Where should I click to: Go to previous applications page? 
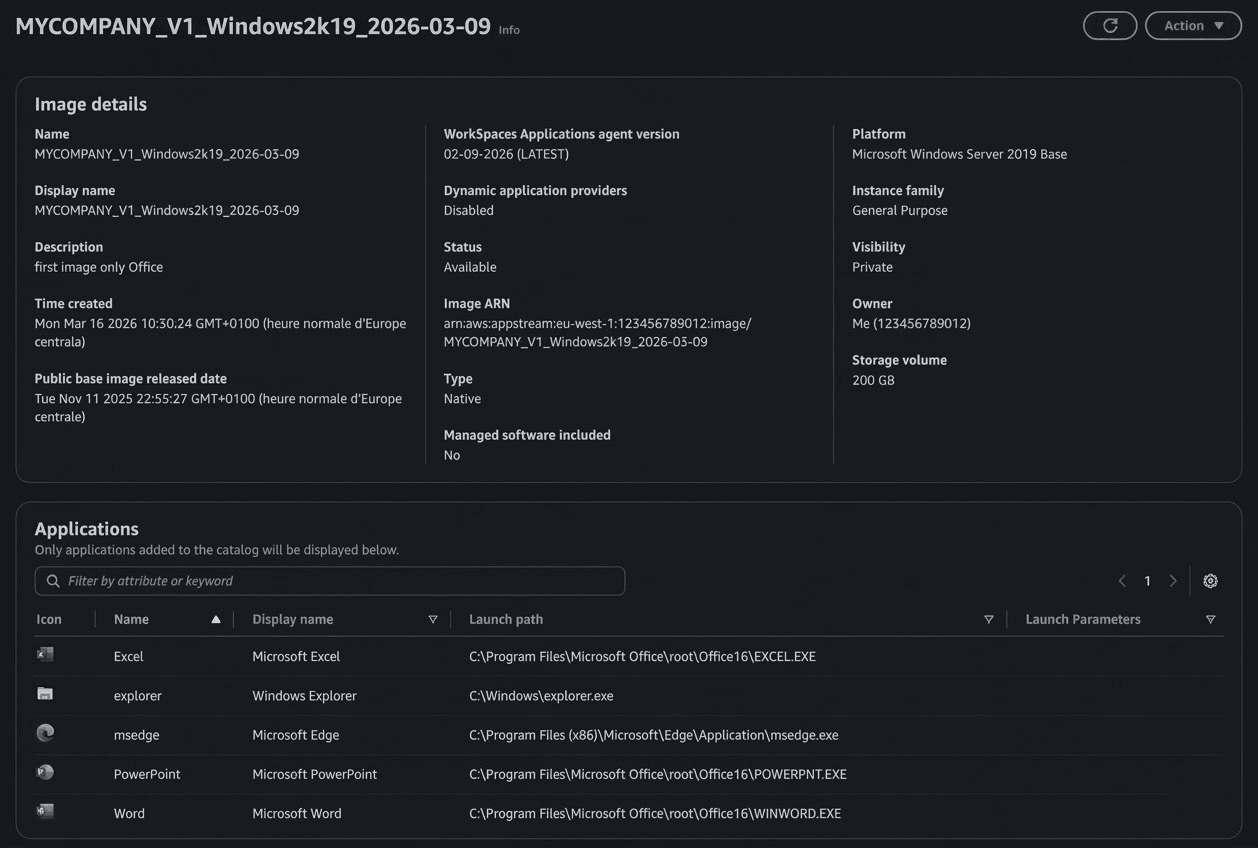tap(1122, 581)
